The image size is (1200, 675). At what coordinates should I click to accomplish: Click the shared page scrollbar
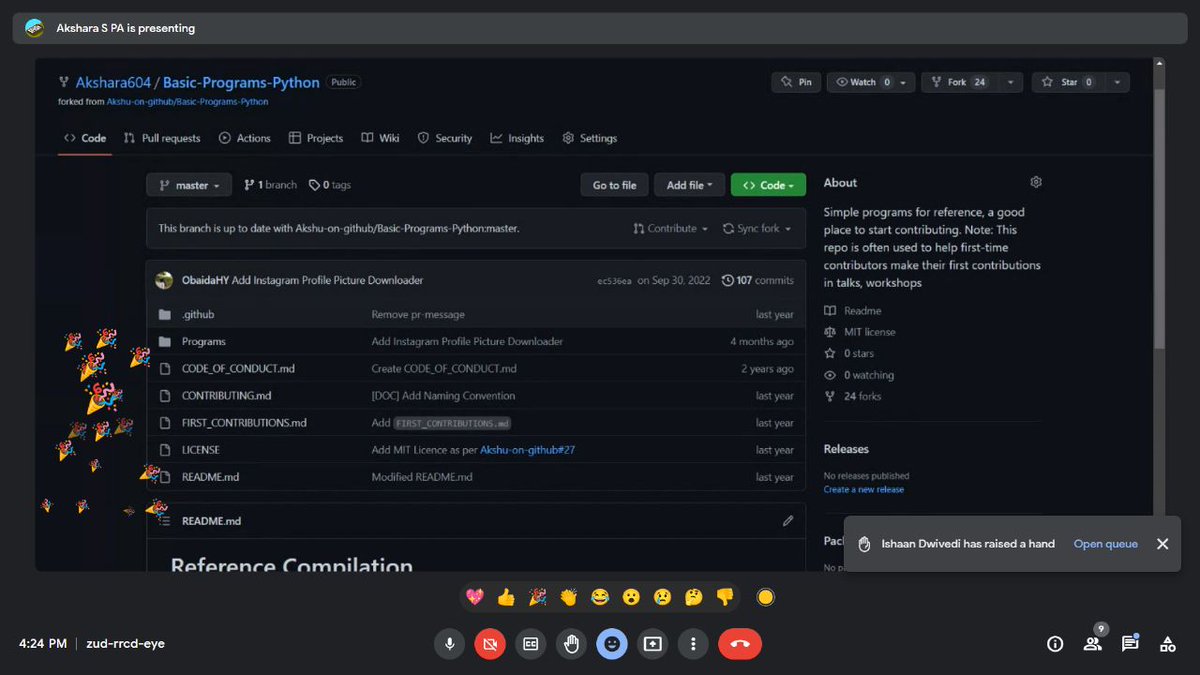1158,220
